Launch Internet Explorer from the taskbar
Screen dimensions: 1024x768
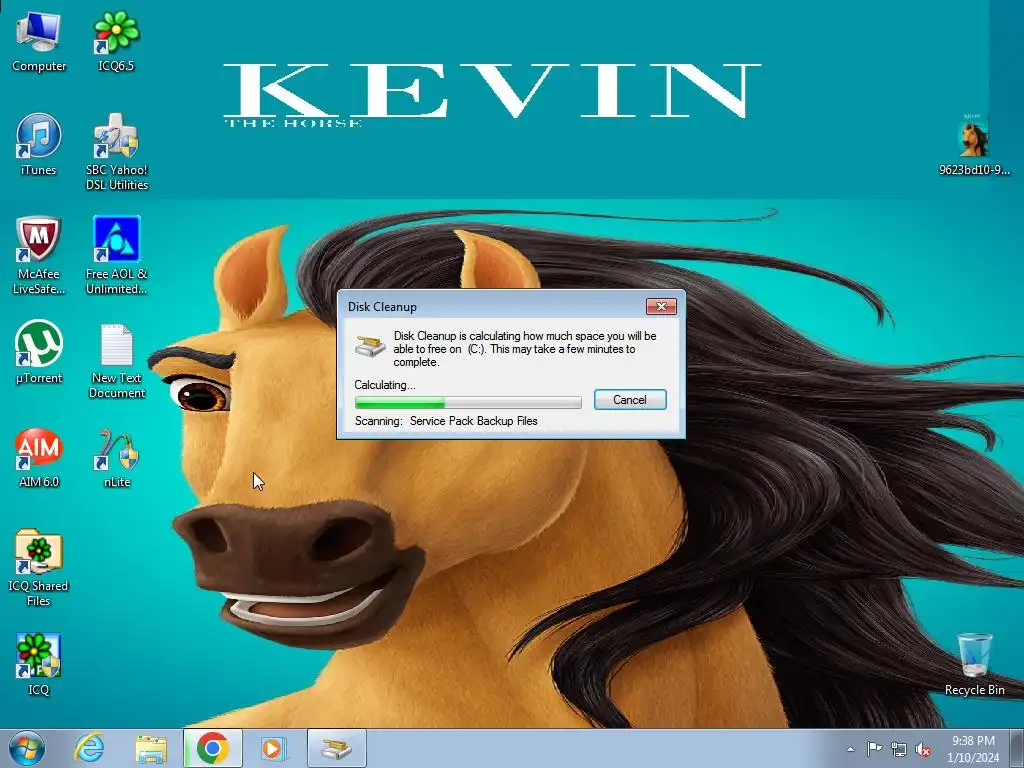89,748
